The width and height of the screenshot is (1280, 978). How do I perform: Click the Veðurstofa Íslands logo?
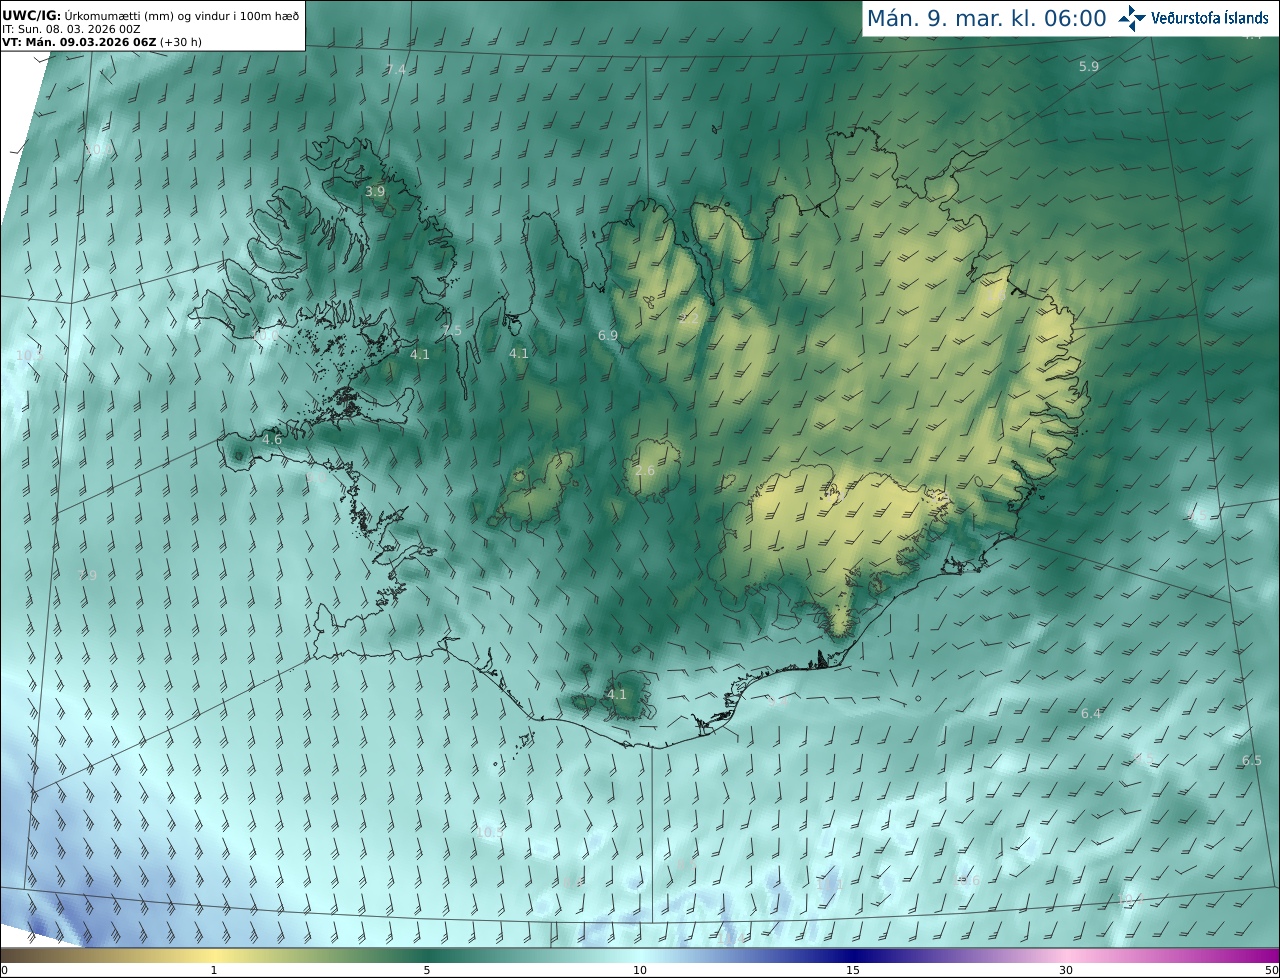(1194, 18)
